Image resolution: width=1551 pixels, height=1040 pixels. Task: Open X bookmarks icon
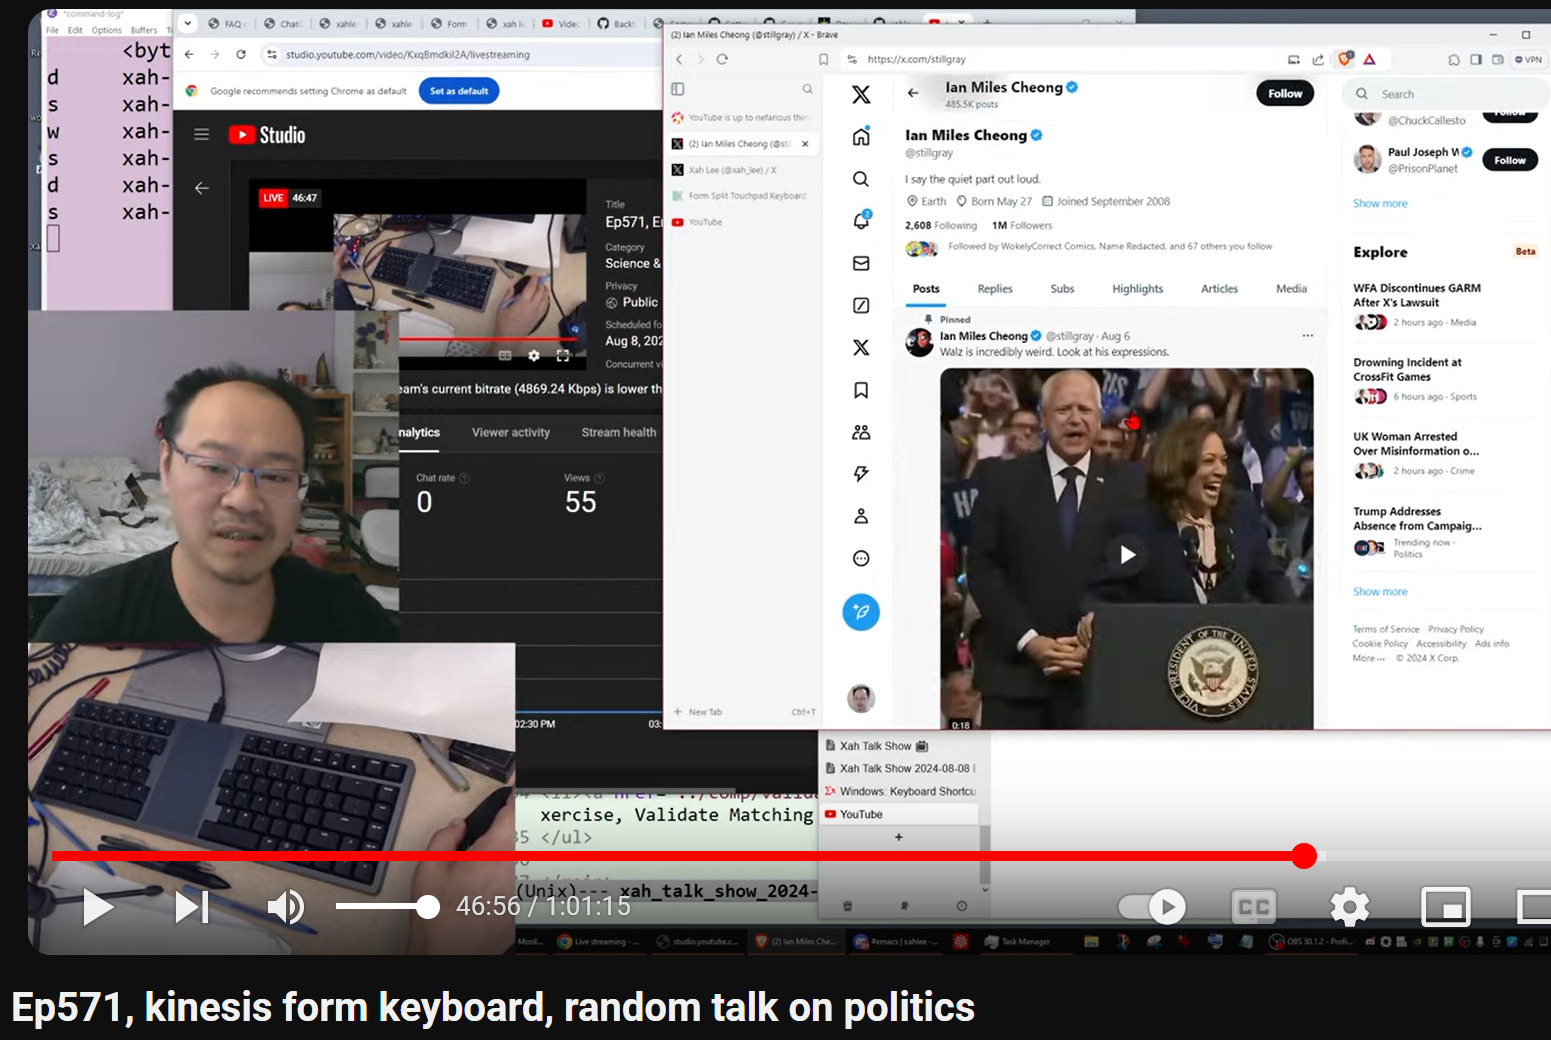coord(861,390)
